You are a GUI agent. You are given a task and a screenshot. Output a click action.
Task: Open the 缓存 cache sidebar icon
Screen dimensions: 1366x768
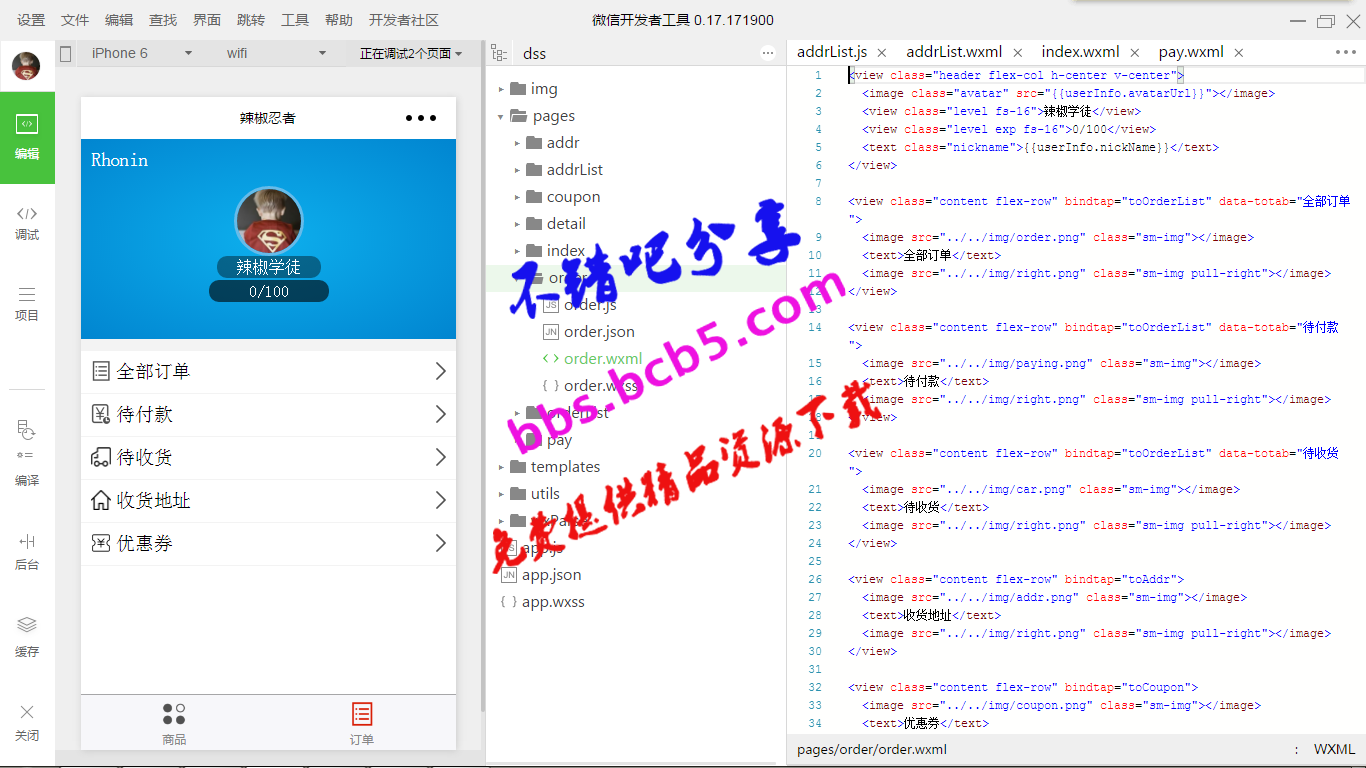pyautogui.click(x=27, y=637)
